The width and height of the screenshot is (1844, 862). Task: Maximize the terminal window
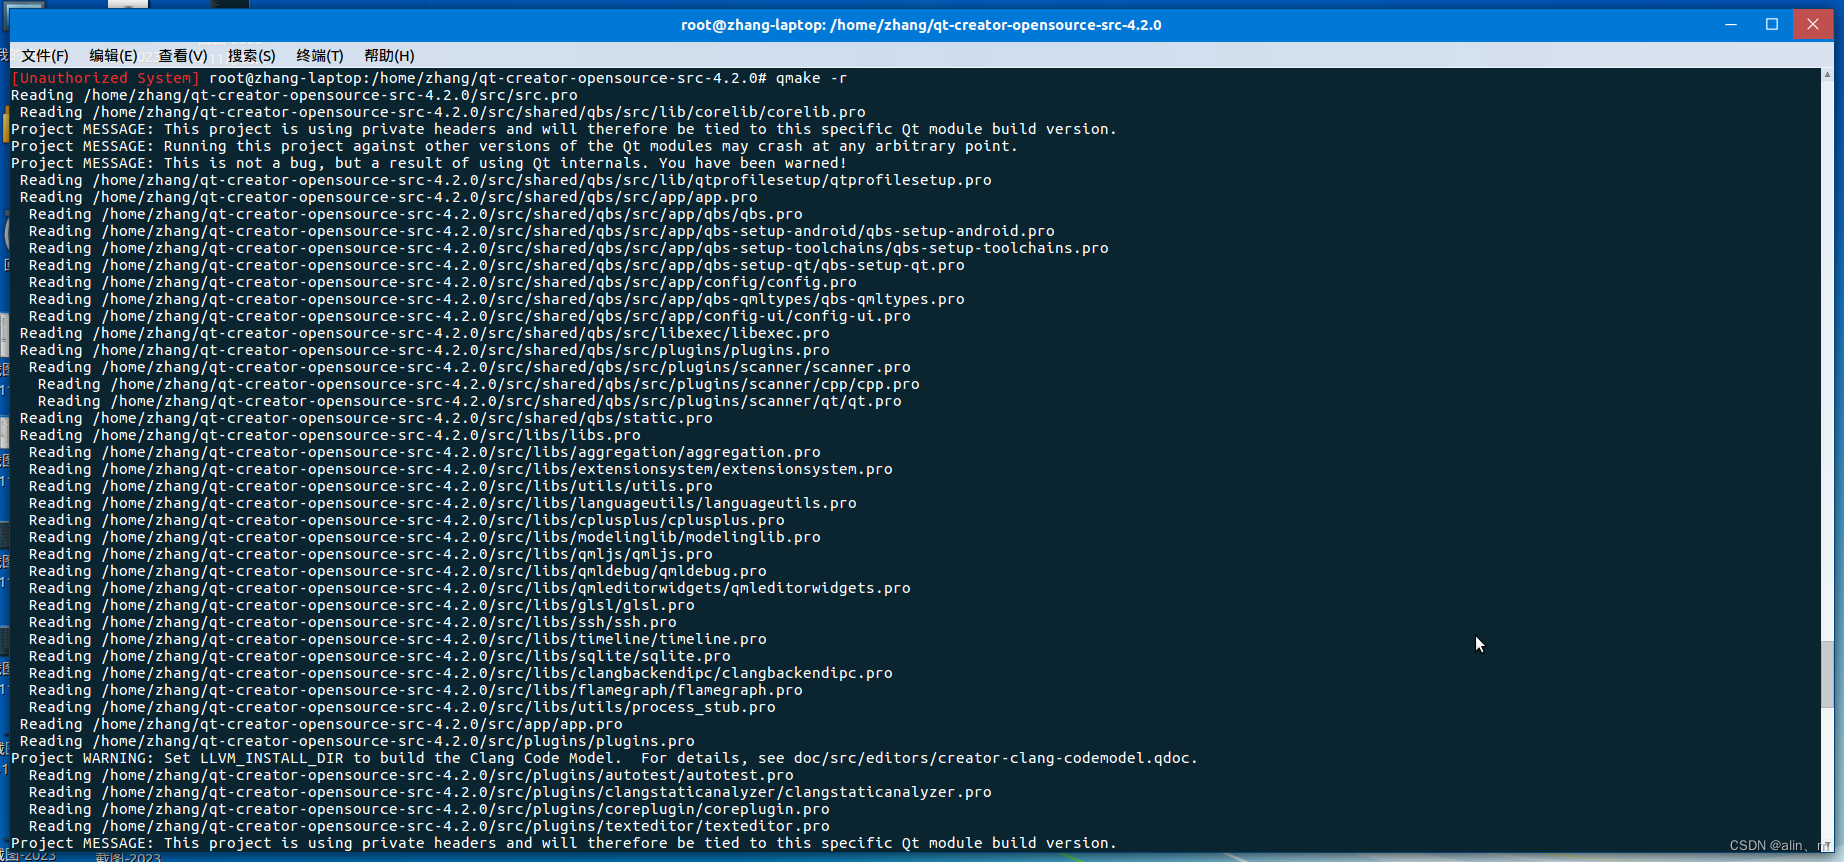pos(1772,24)
